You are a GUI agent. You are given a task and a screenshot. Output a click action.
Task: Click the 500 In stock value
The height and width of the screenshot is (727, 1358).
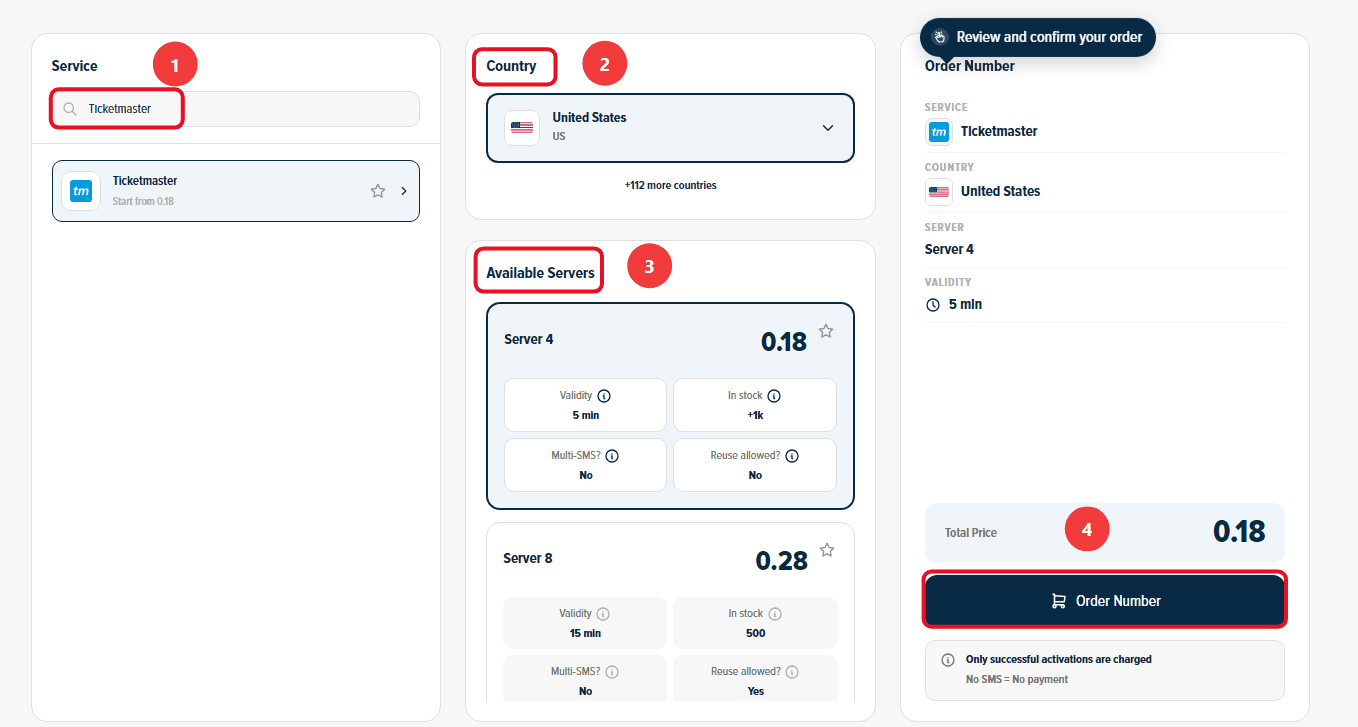(x=756, y=633)
